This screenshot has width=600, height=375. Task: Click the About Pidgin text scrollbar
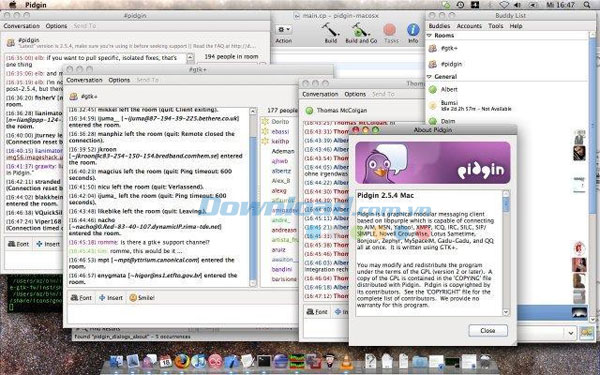506,253
